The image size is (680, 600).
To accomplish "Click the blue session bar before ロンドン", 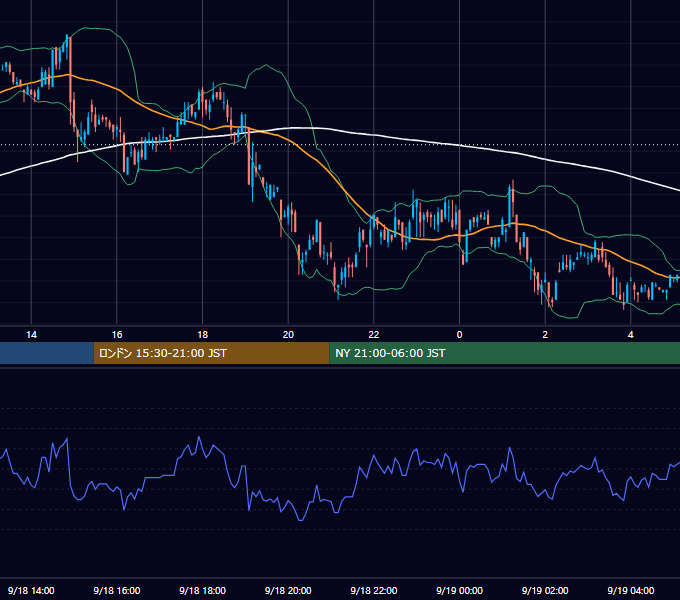I will (x=47, y=353).
